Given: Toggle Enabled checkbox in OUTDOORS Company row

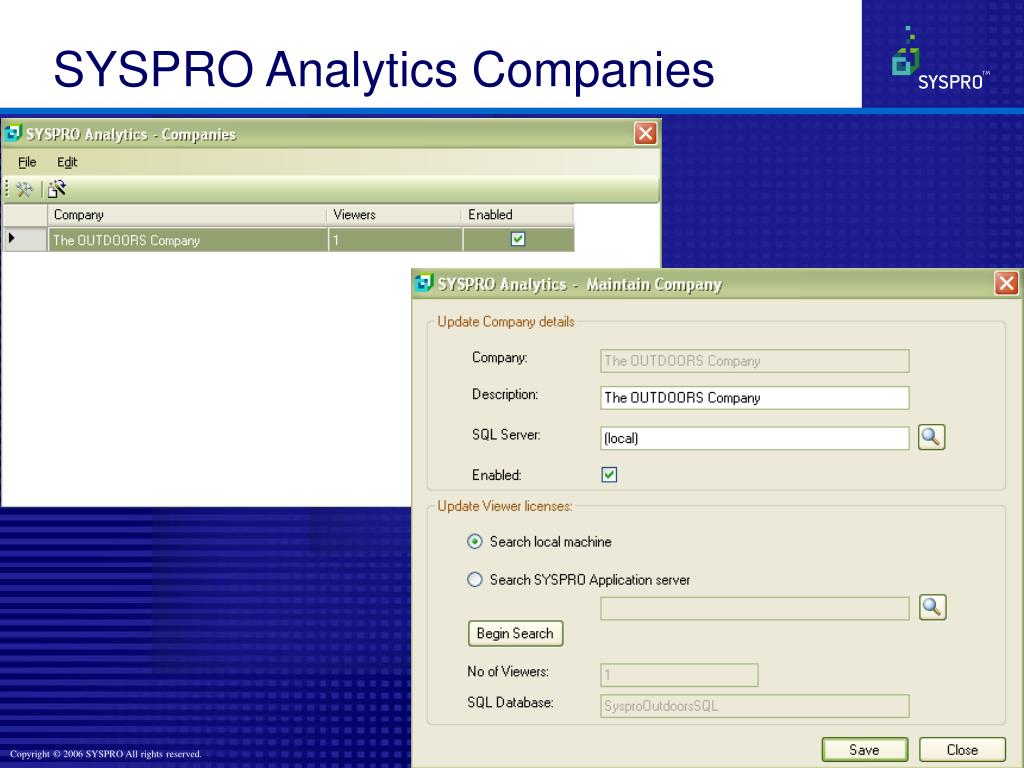Looking at the screenshot, I should (x=518, y=239).
